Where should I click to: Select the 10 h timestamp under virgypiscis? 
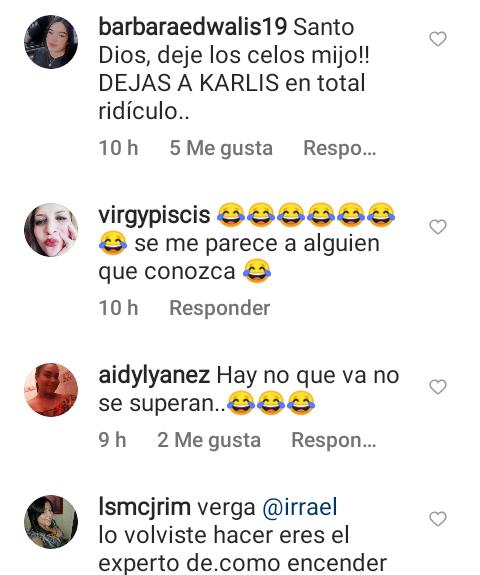click(118, 308)
